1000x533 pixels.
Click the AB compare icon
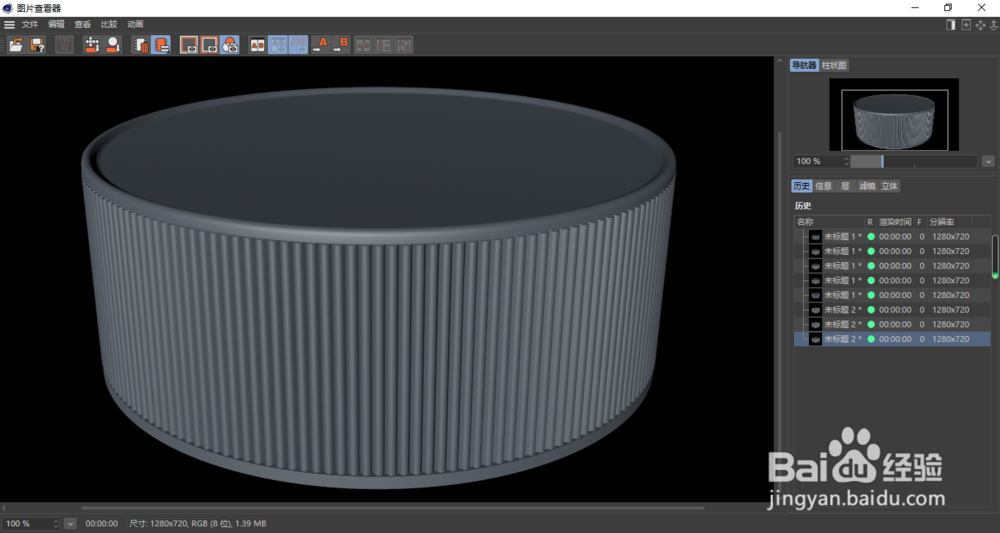point(258,45)
